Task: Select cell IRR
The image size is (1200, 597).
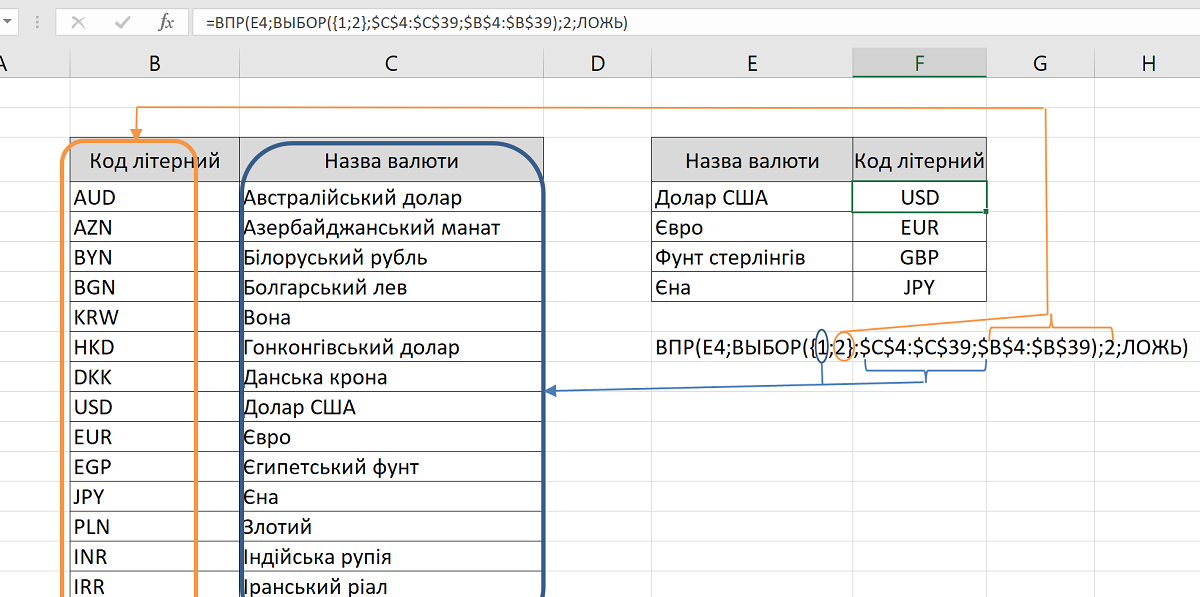Action: point(155,585)
